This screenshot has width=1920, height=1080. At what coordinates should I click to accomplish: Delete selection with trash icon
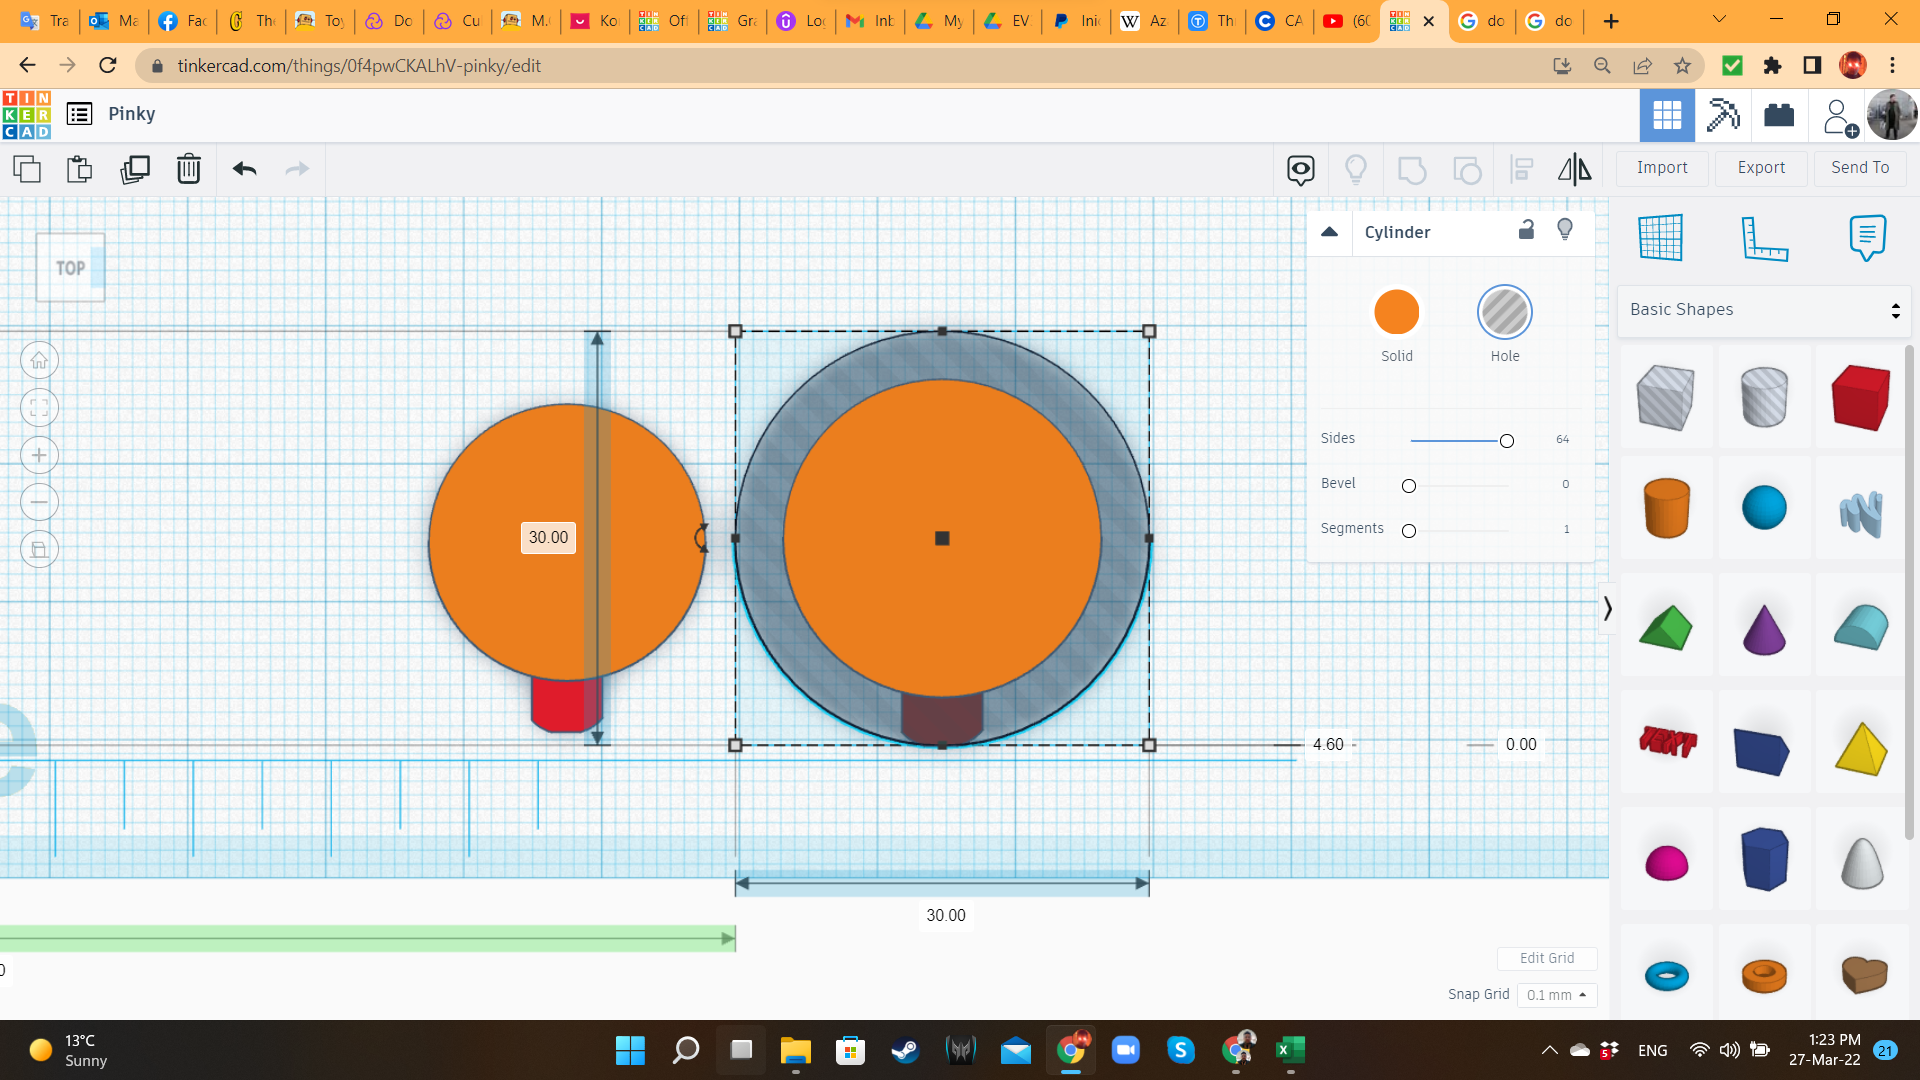[x=188, y=169]
